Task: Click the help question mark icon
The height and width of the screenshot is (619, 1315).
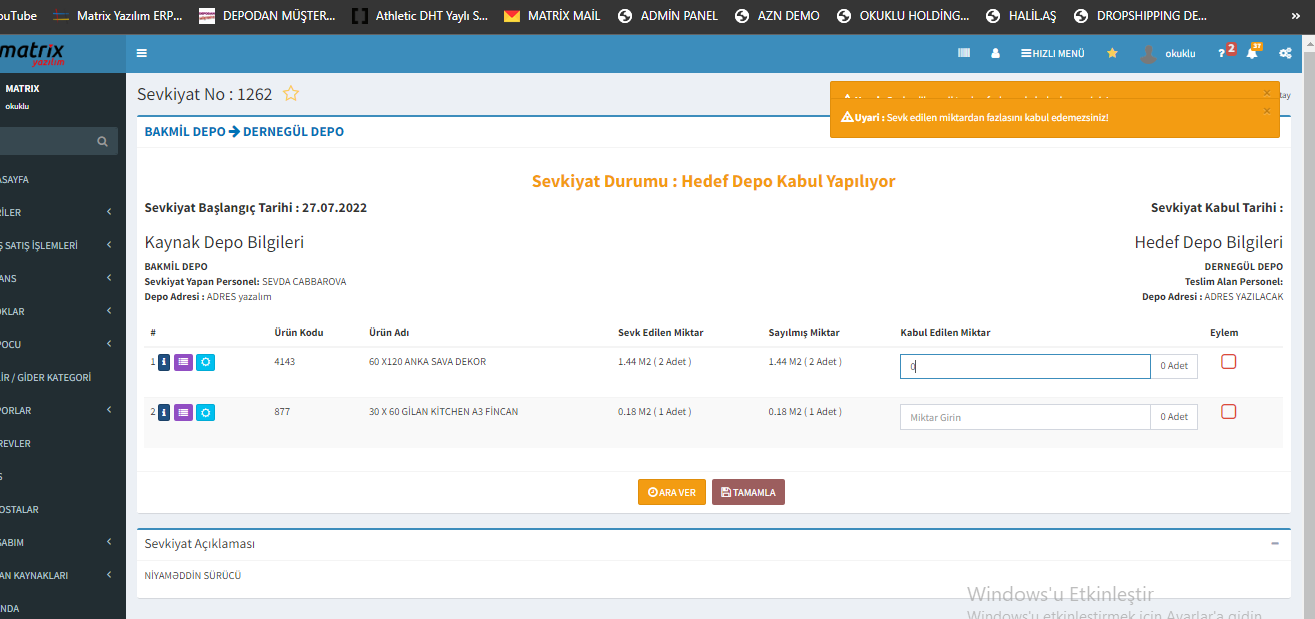Action: click(x=1221, y=53)
